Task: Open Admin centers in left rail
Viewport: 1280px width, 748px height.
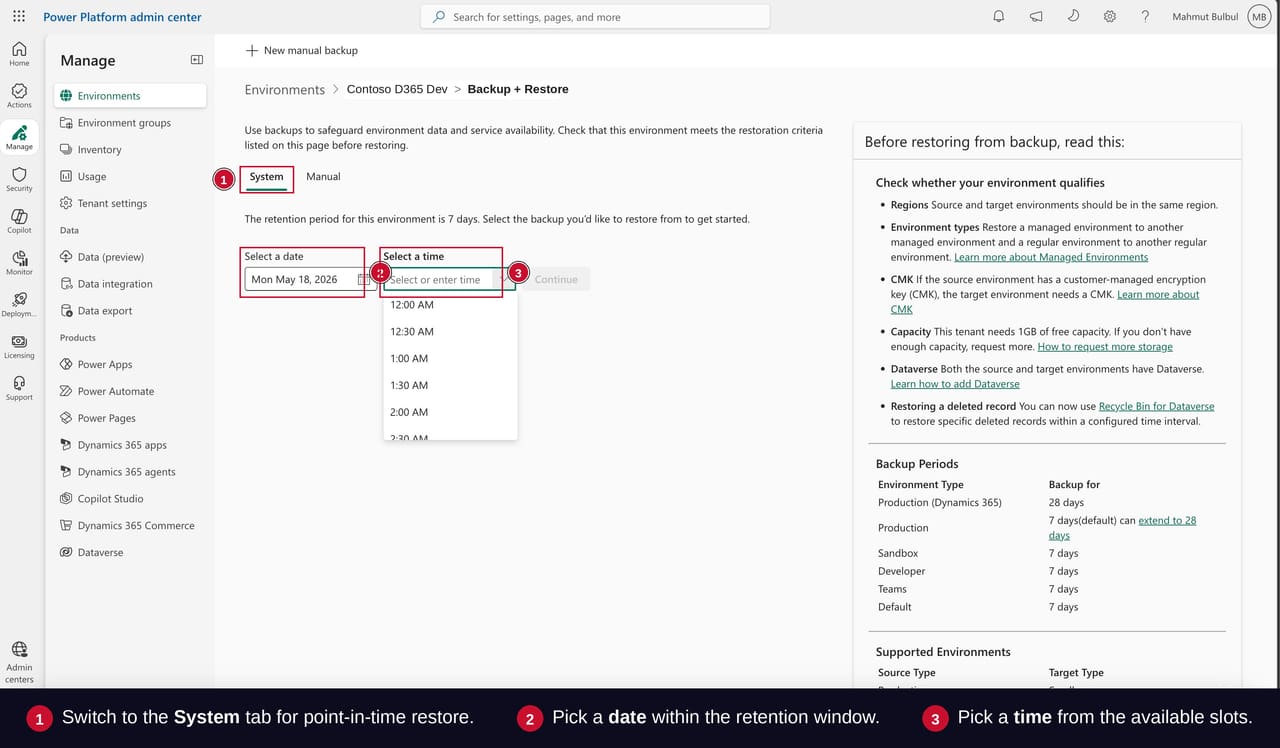Action: (19, 662)
